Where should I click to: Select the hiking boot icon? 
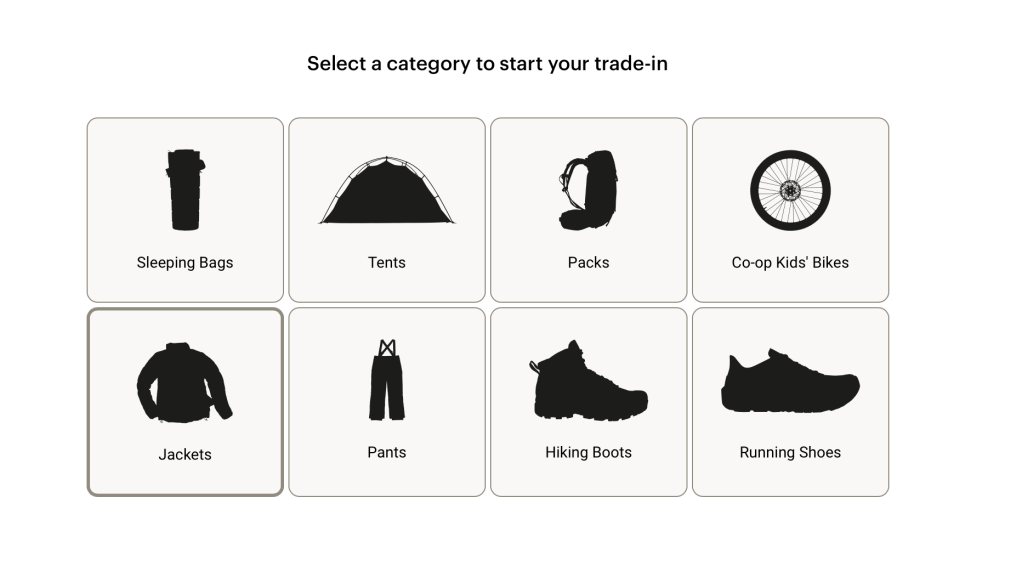588,380
